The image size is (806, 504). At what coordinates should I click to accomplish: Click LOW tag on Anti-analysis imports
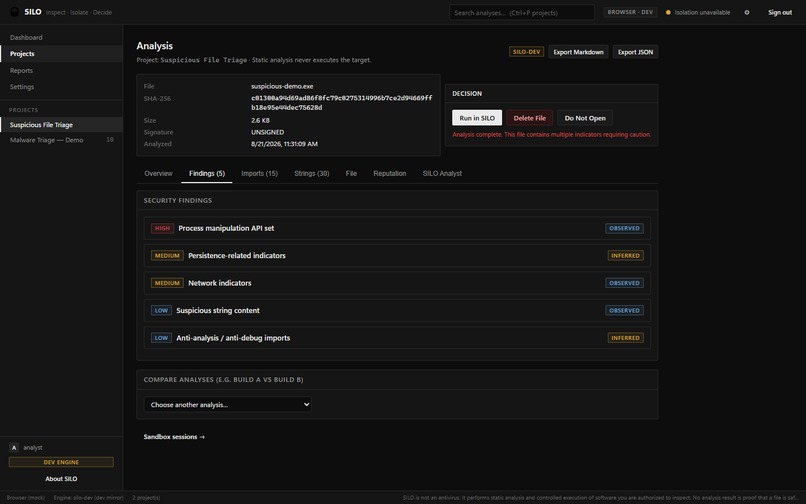[161, 338]
